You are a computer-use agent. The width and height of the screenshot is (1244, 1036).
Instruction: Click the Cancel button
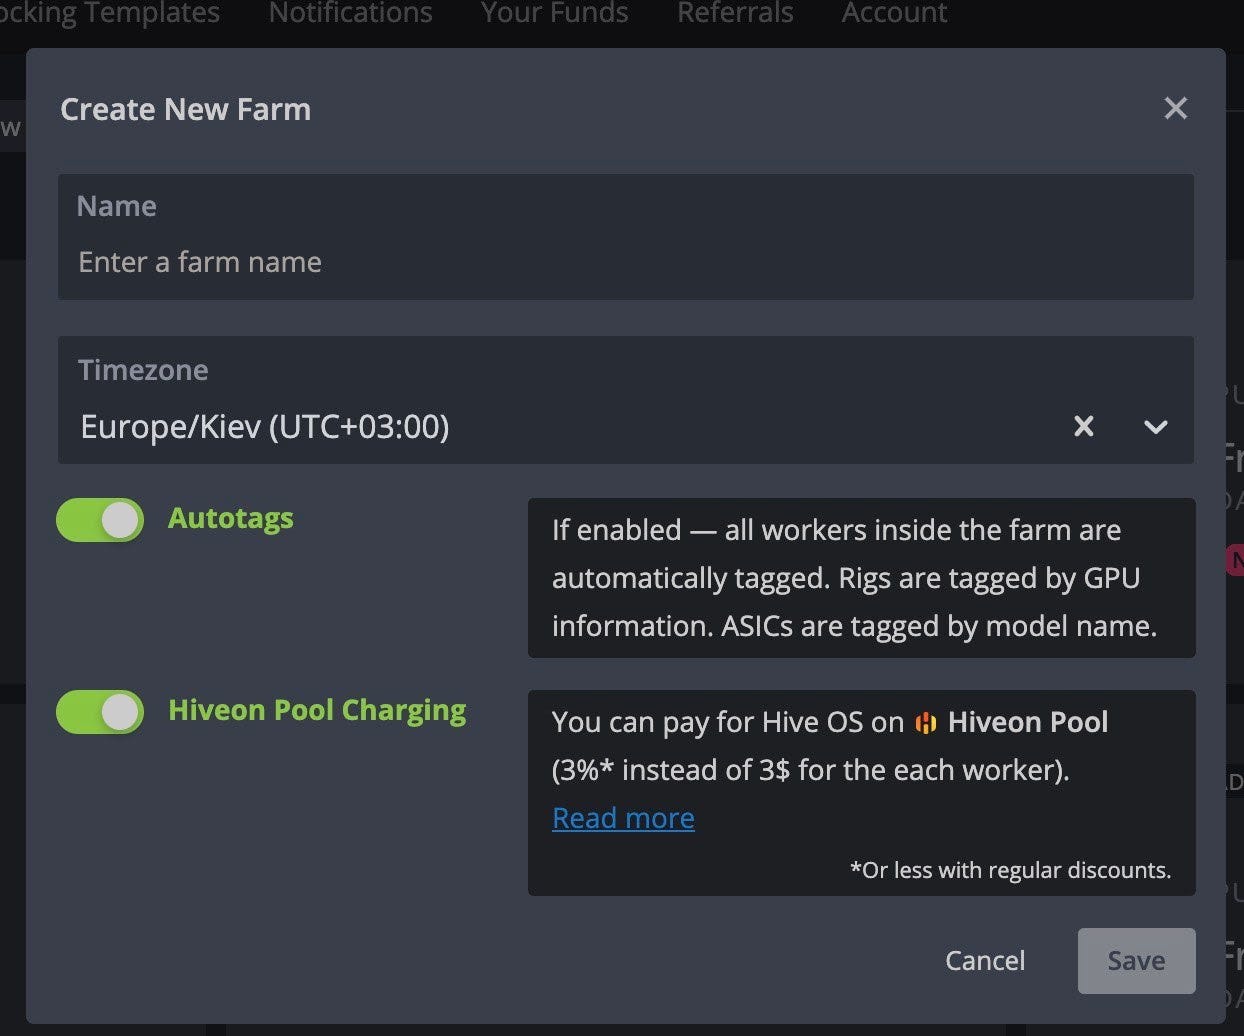click(985, 960)
